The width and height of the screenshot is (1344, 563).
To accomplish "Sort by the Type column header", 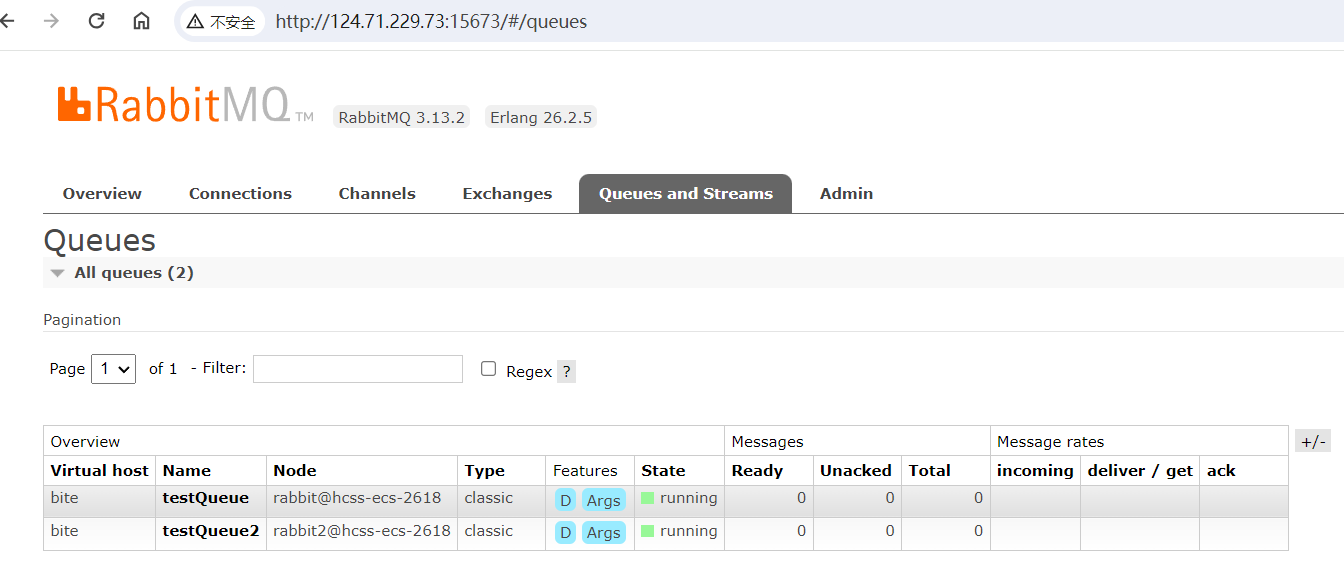I will coord(485,471).
